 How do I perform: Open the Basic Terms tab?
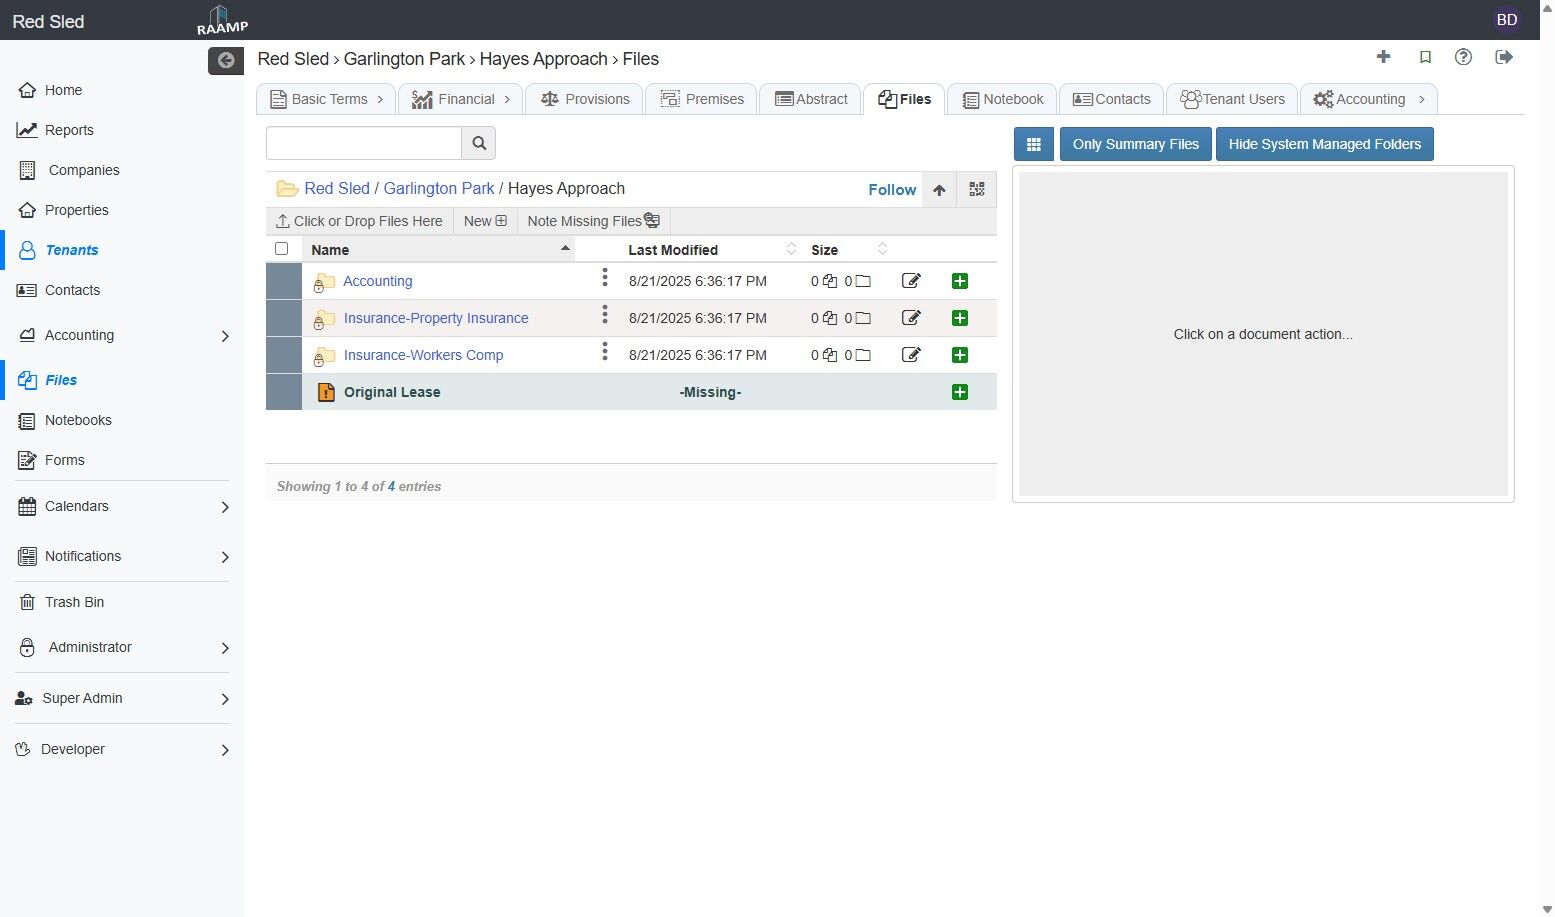tap(327, 99)
